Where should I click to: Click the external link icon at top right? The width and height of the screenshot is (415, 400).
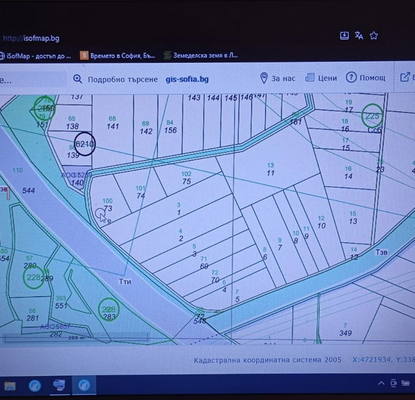coord(404,78)
